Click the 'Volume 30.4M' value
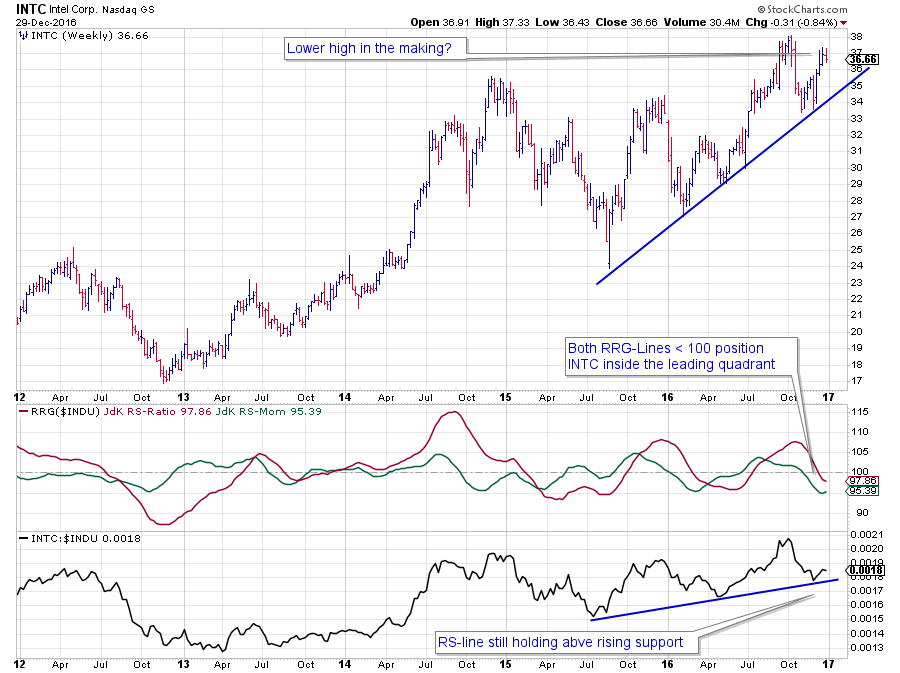The height and width of the screenshot is (673, 900). click(x=701, y=22)
